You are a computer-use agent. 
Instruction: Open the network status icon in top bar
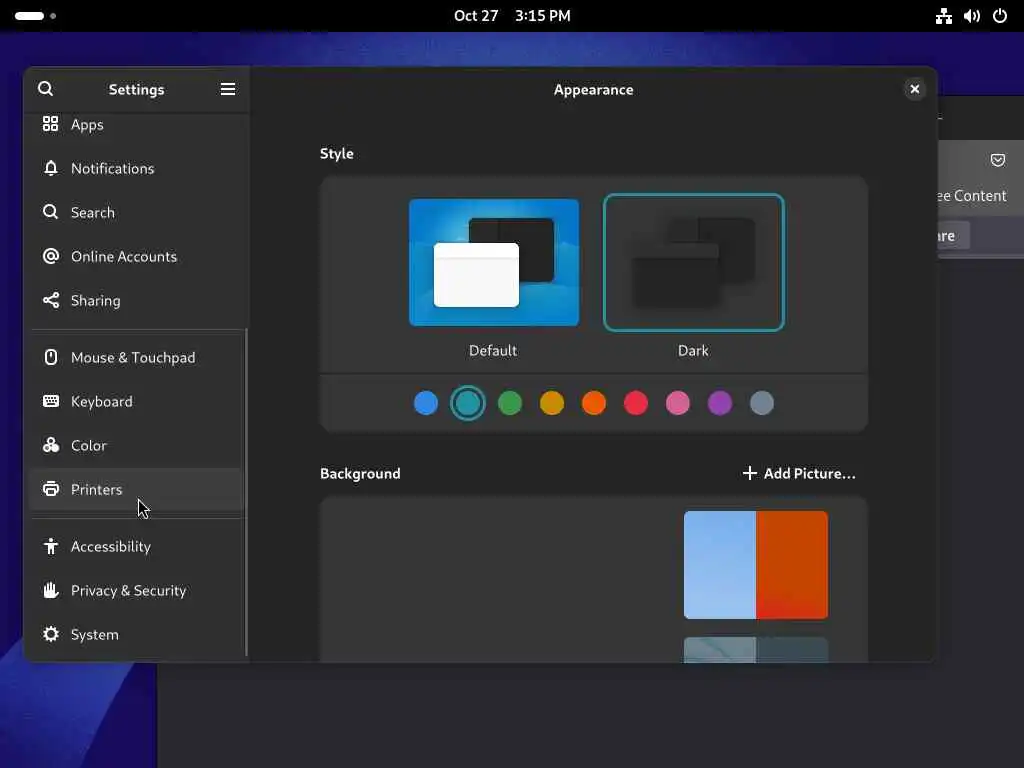944,16
